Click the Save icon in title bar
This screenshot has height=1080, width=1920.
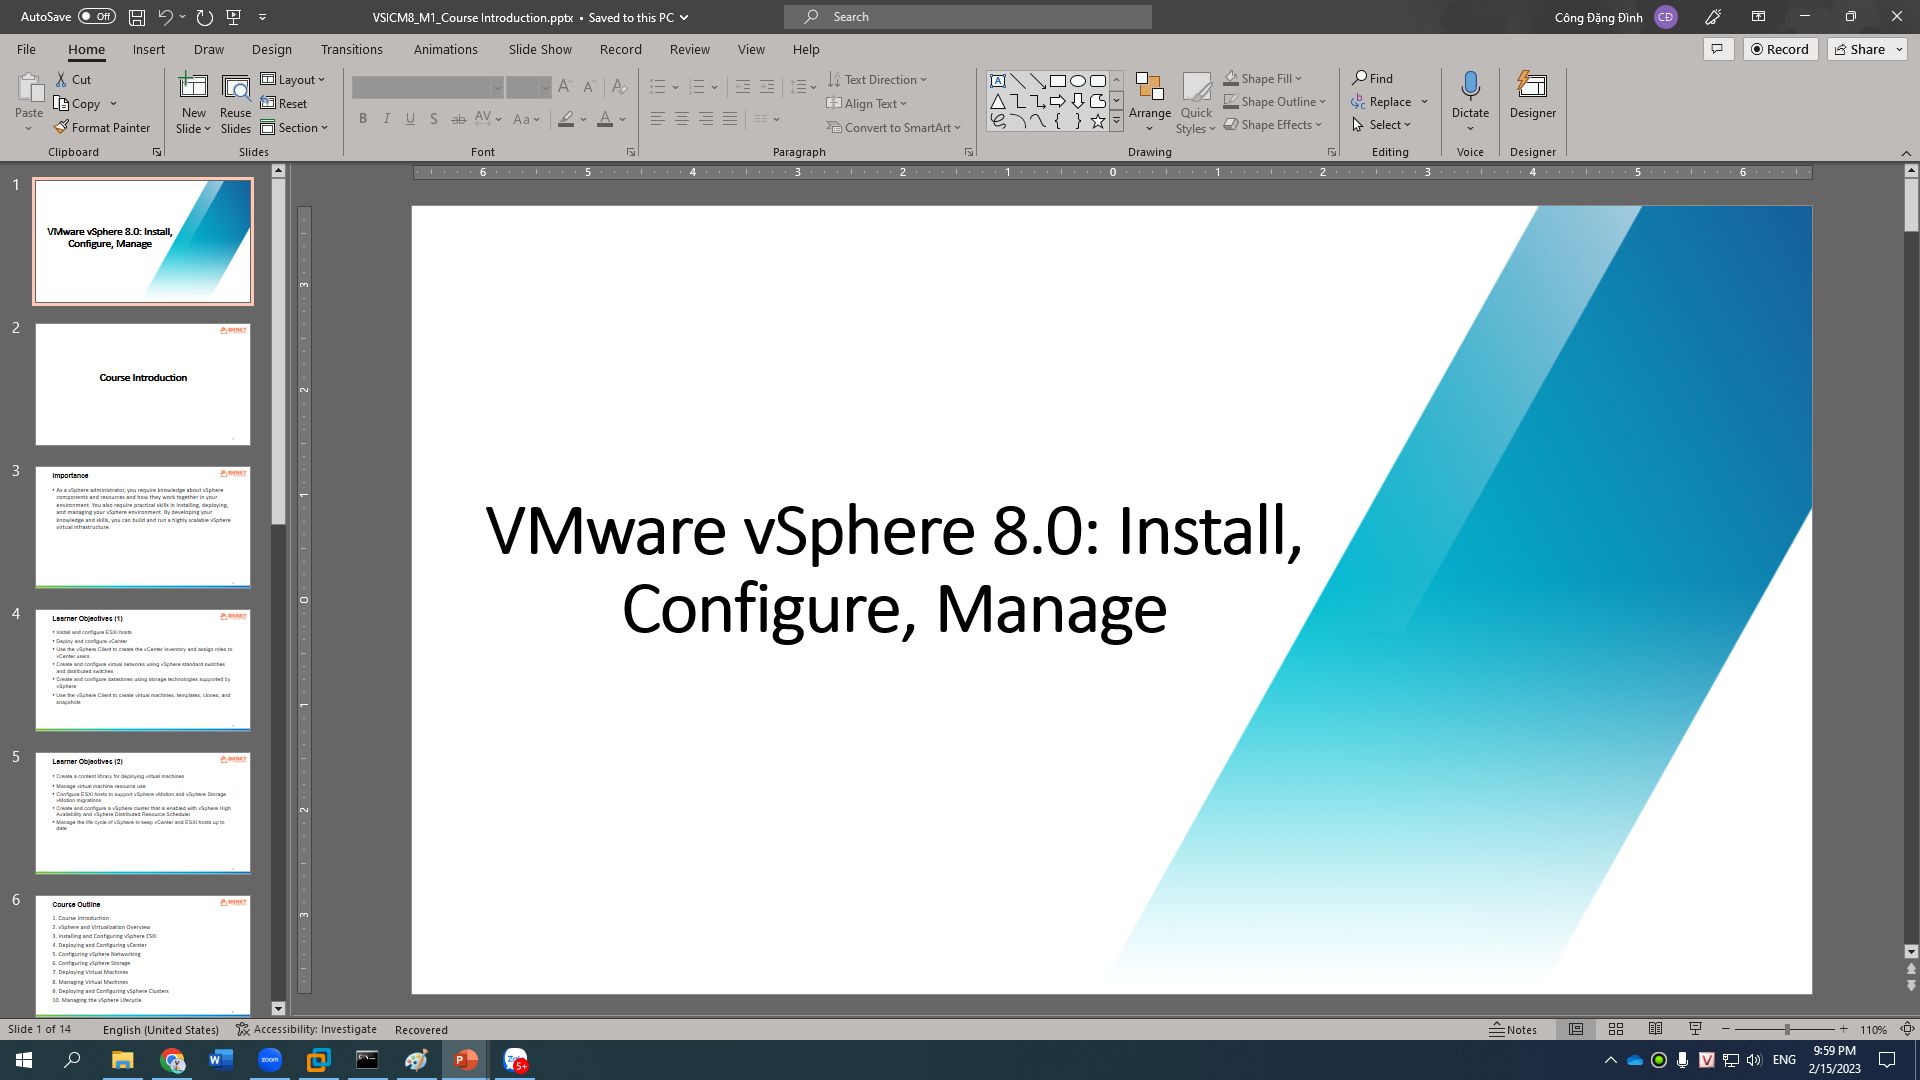(x=137, y=17)
